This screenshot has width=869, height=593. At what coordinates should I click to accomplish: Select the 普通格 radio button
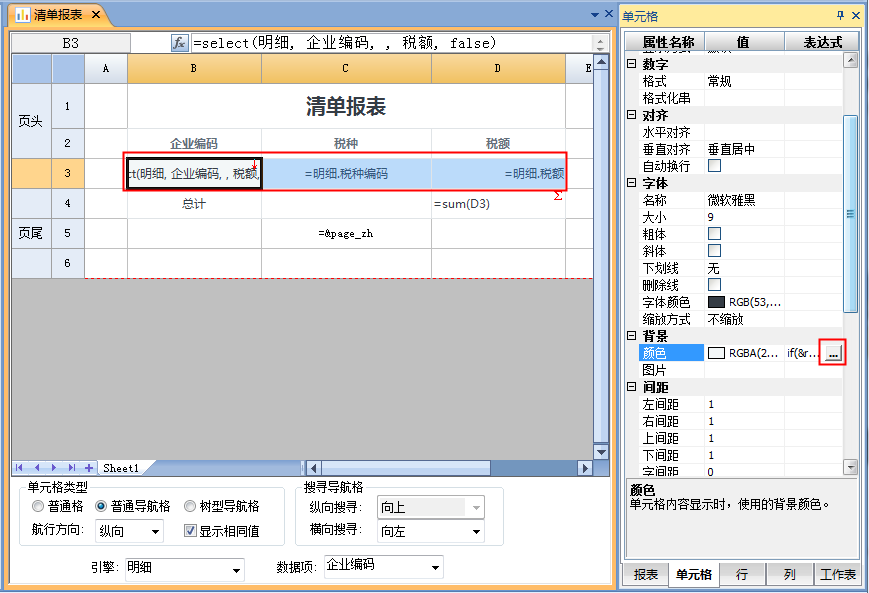click(37, 507)
